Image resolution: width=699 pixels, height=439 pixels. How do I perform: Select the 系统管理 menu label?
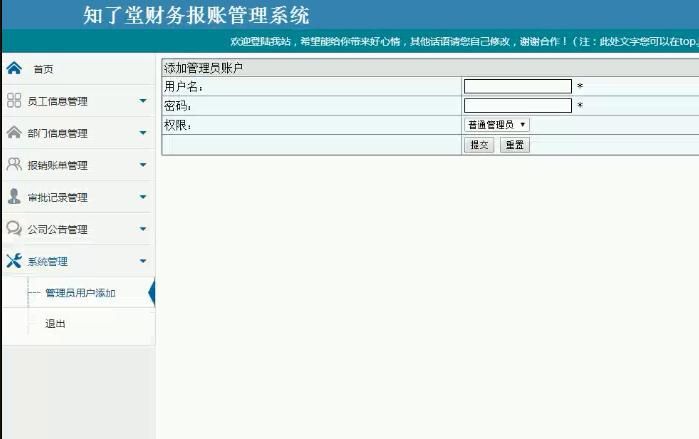point(48,262)
